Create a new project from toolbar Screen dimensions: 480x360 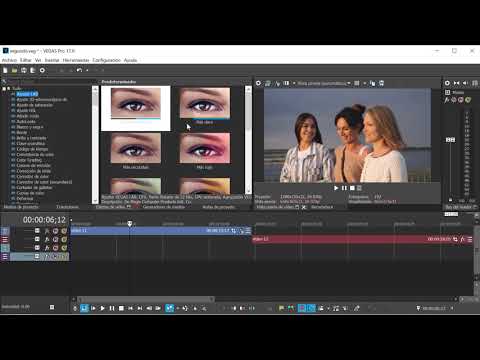pos(5,70)
